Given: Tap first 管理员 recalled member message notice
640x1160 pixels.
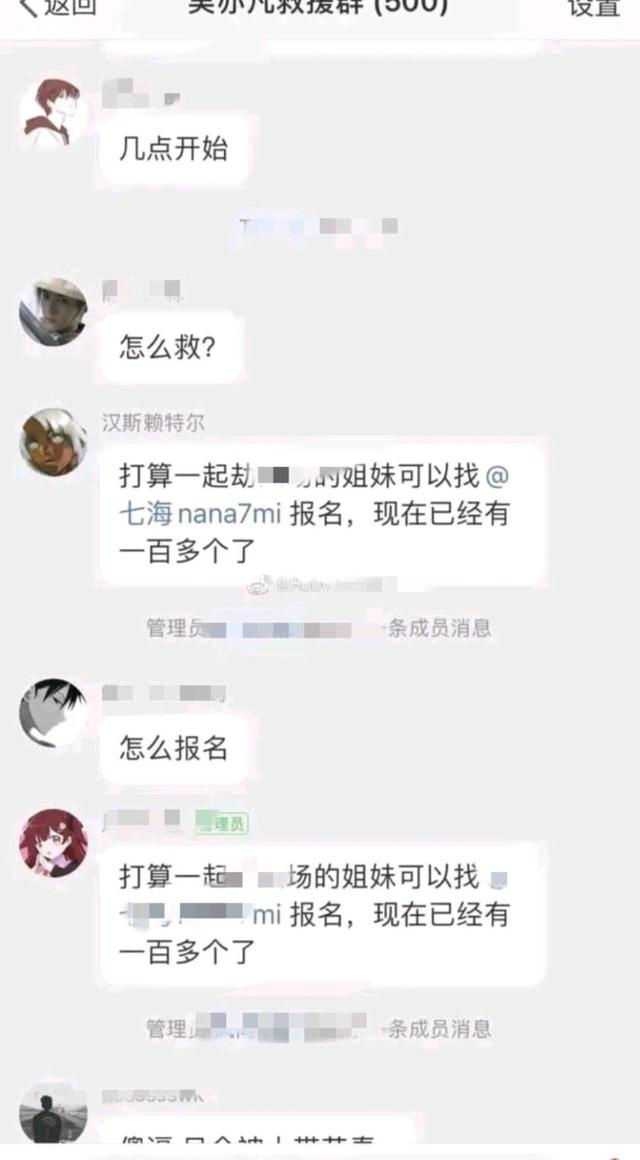Looking at the screenshot, I should [319, 628].
